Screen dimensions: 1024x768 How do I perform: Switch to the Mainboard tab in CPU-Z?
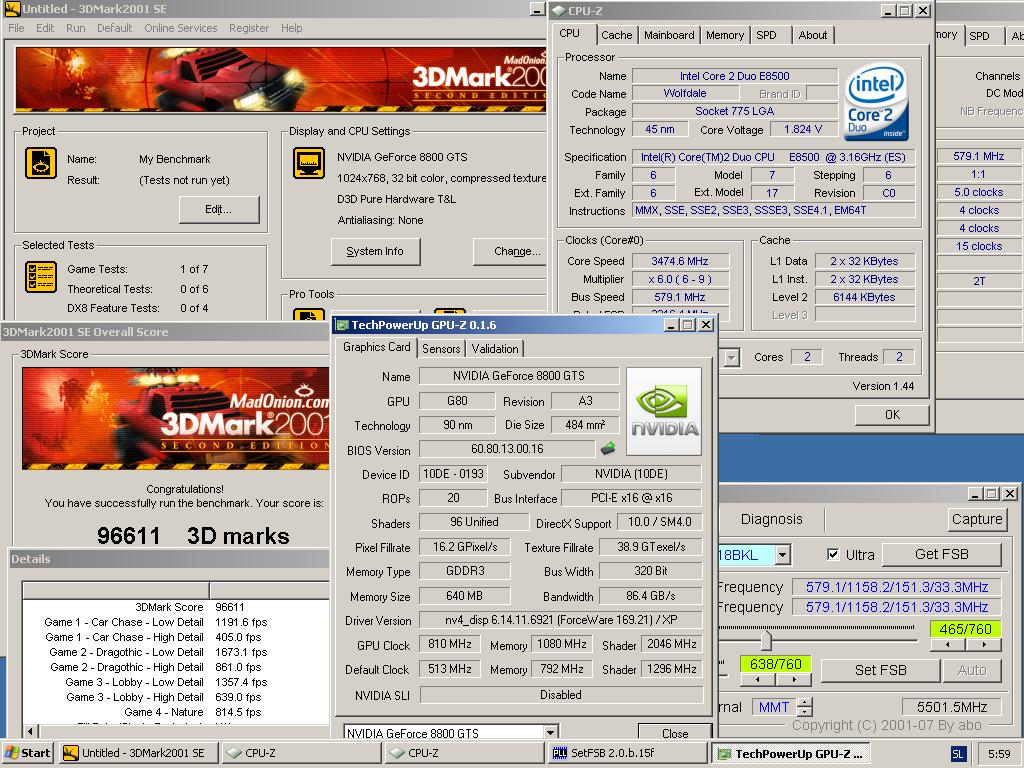[669, 35]
